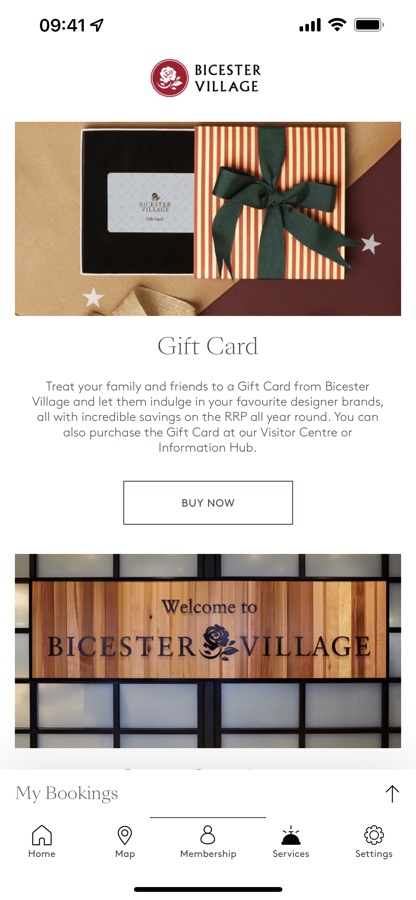Tap the My Bookings heading

pyautogui.click(x=67, y=794)
